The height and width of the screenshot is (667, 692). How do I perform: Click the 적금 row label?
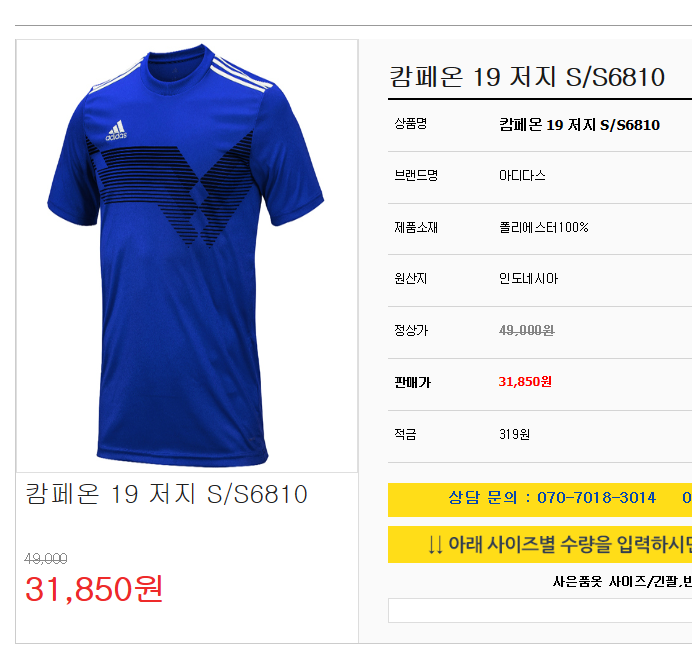pyautogui.click(x=405, y=434)
